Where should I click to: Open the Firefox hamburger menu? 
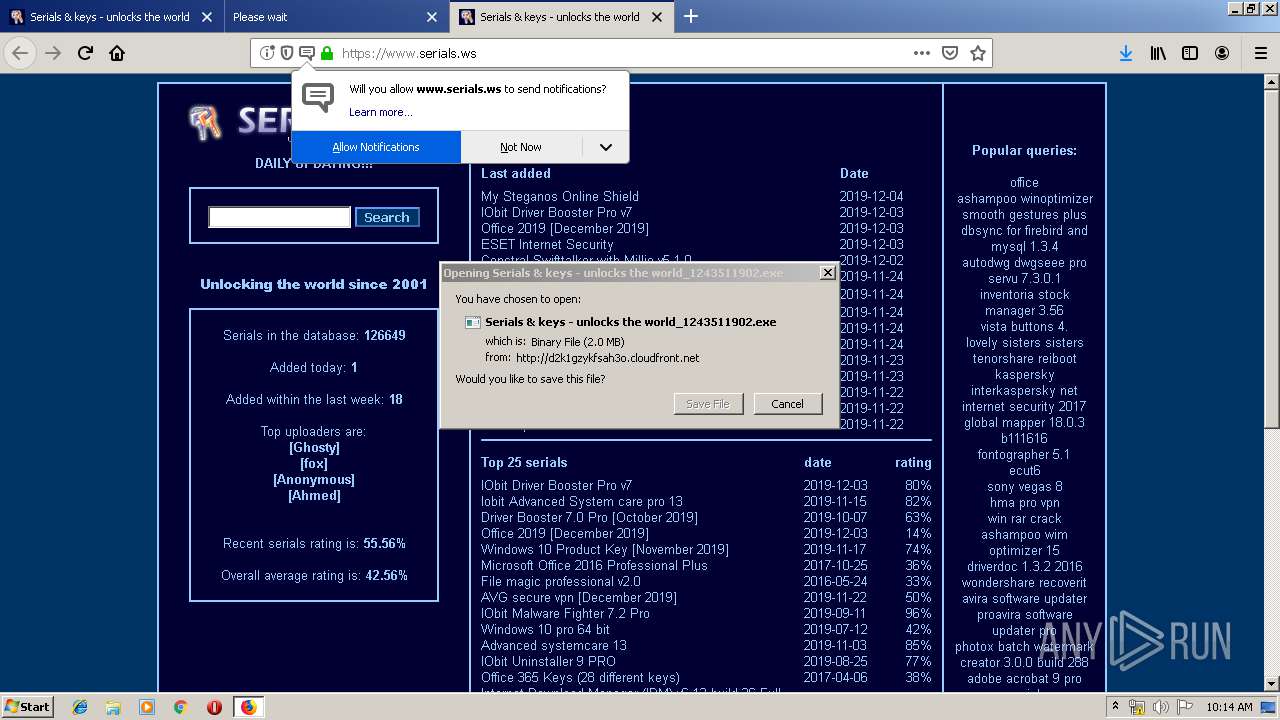coord(1261,53)
